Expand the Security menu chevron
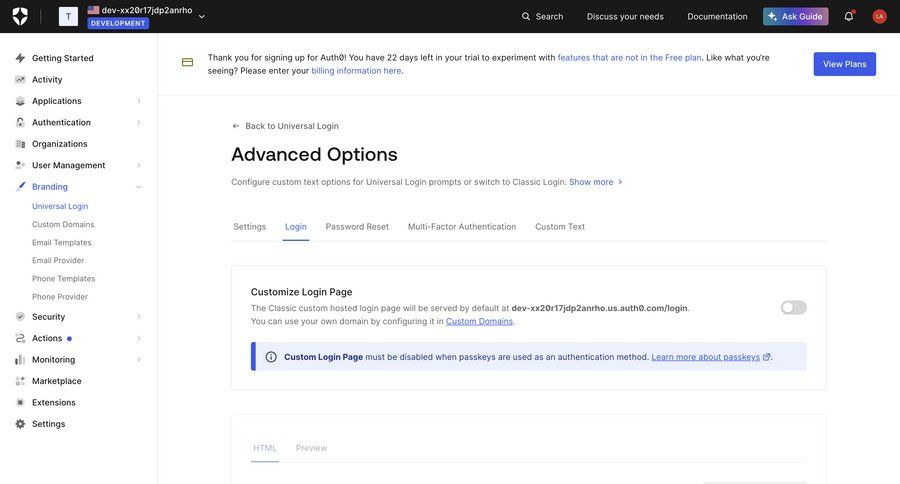Image resolution: width=900 pixels, height=484 pixels. pyautogui.click(x=139, y=317)
